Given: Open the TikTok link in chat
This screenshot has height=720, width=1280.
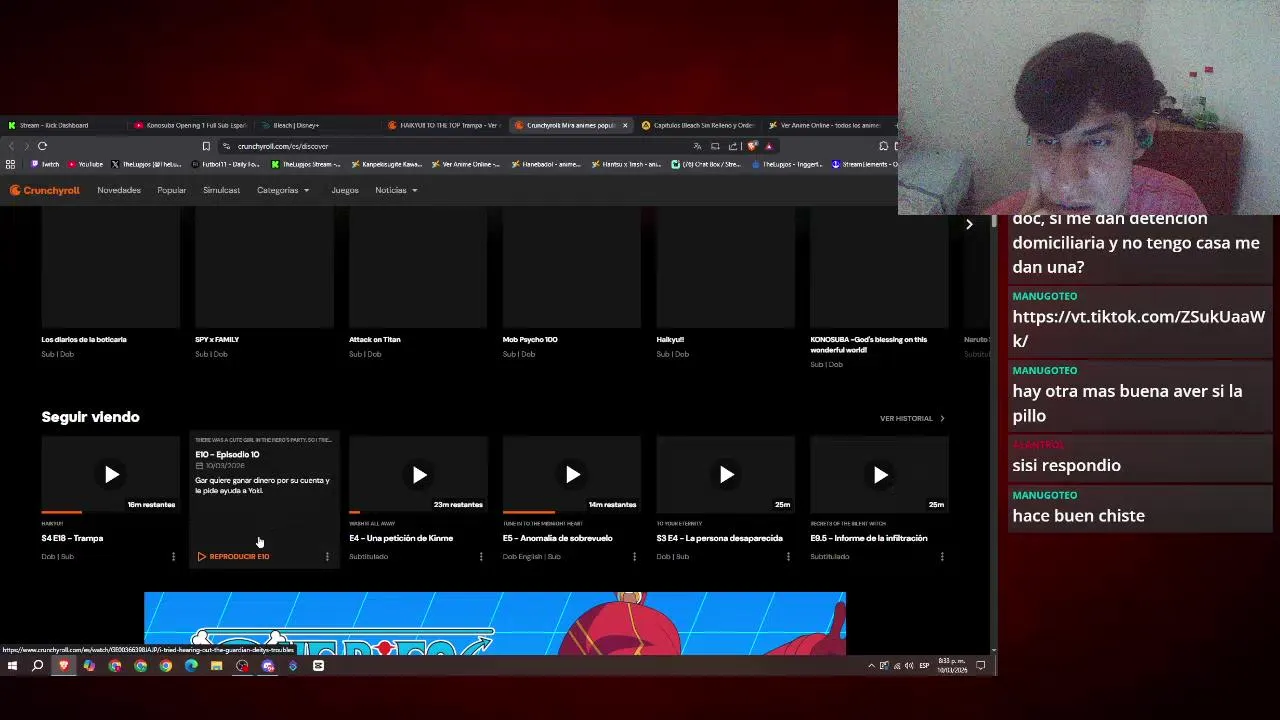Looking at the screenshot, I should (1138, 328).
